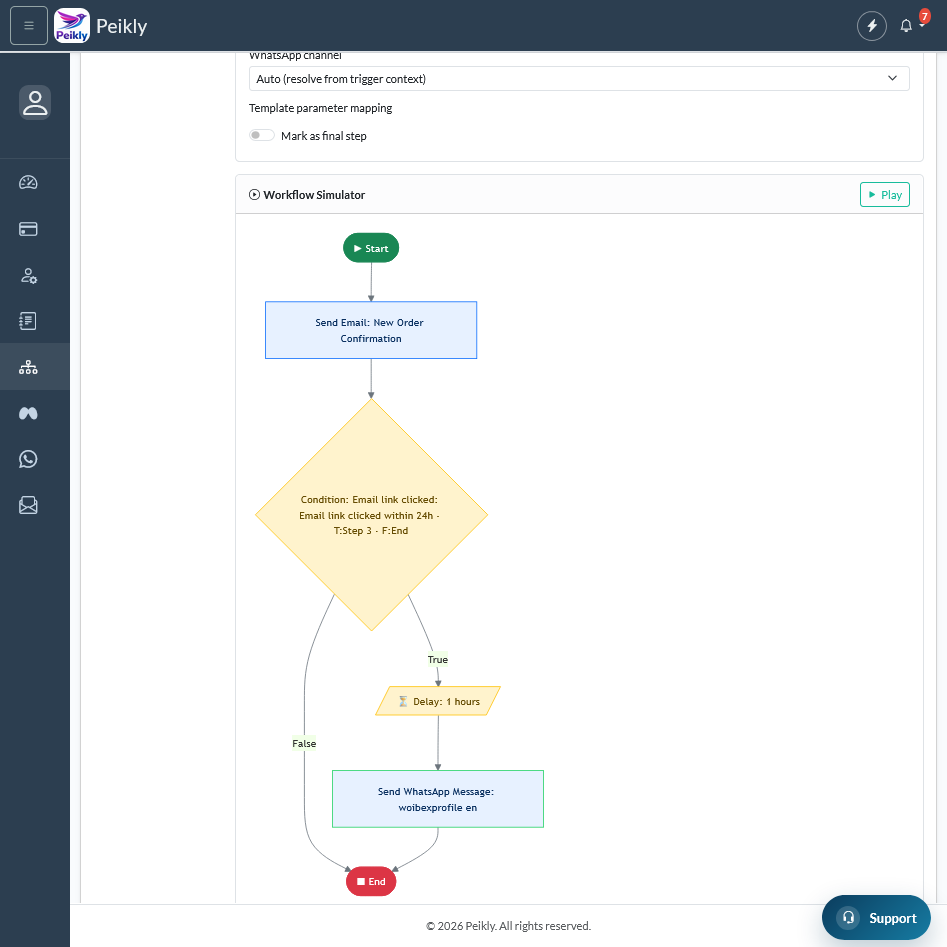Select the Email link clicked condition node
This screenshot has width=947, height=947.
point(371,515)
